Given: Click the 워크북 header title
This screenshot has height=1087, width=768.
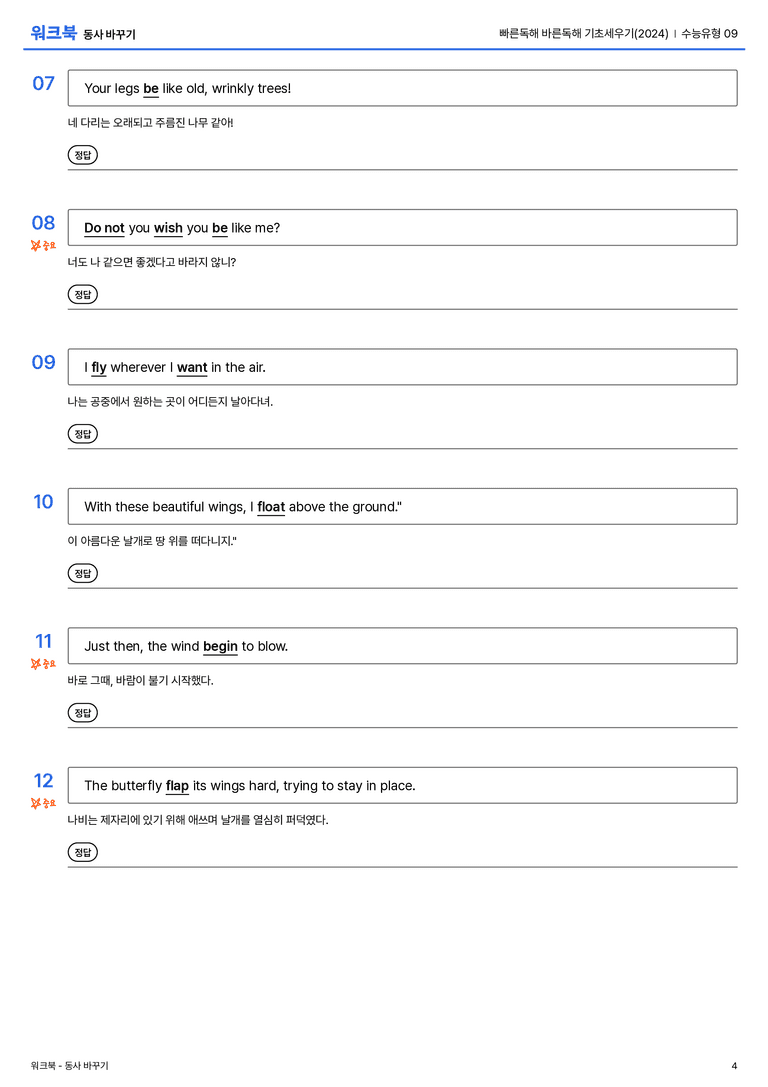Looking at the screenshot, I should [53, 33].
